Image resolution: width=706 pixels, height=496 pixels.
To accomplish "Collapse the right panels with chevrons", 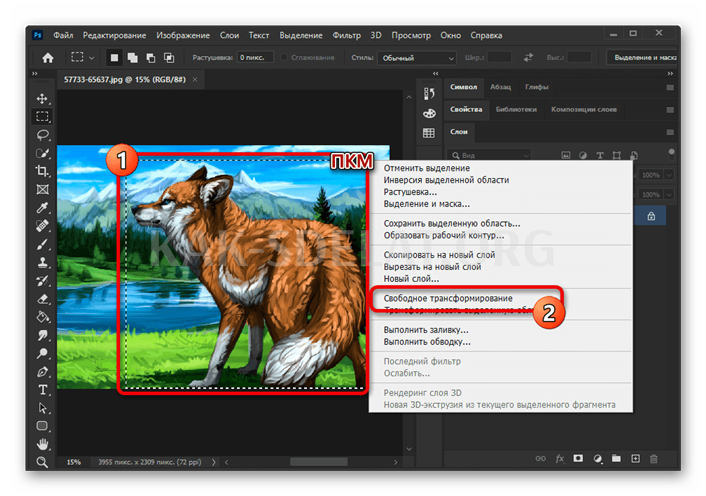I will 670,73.
